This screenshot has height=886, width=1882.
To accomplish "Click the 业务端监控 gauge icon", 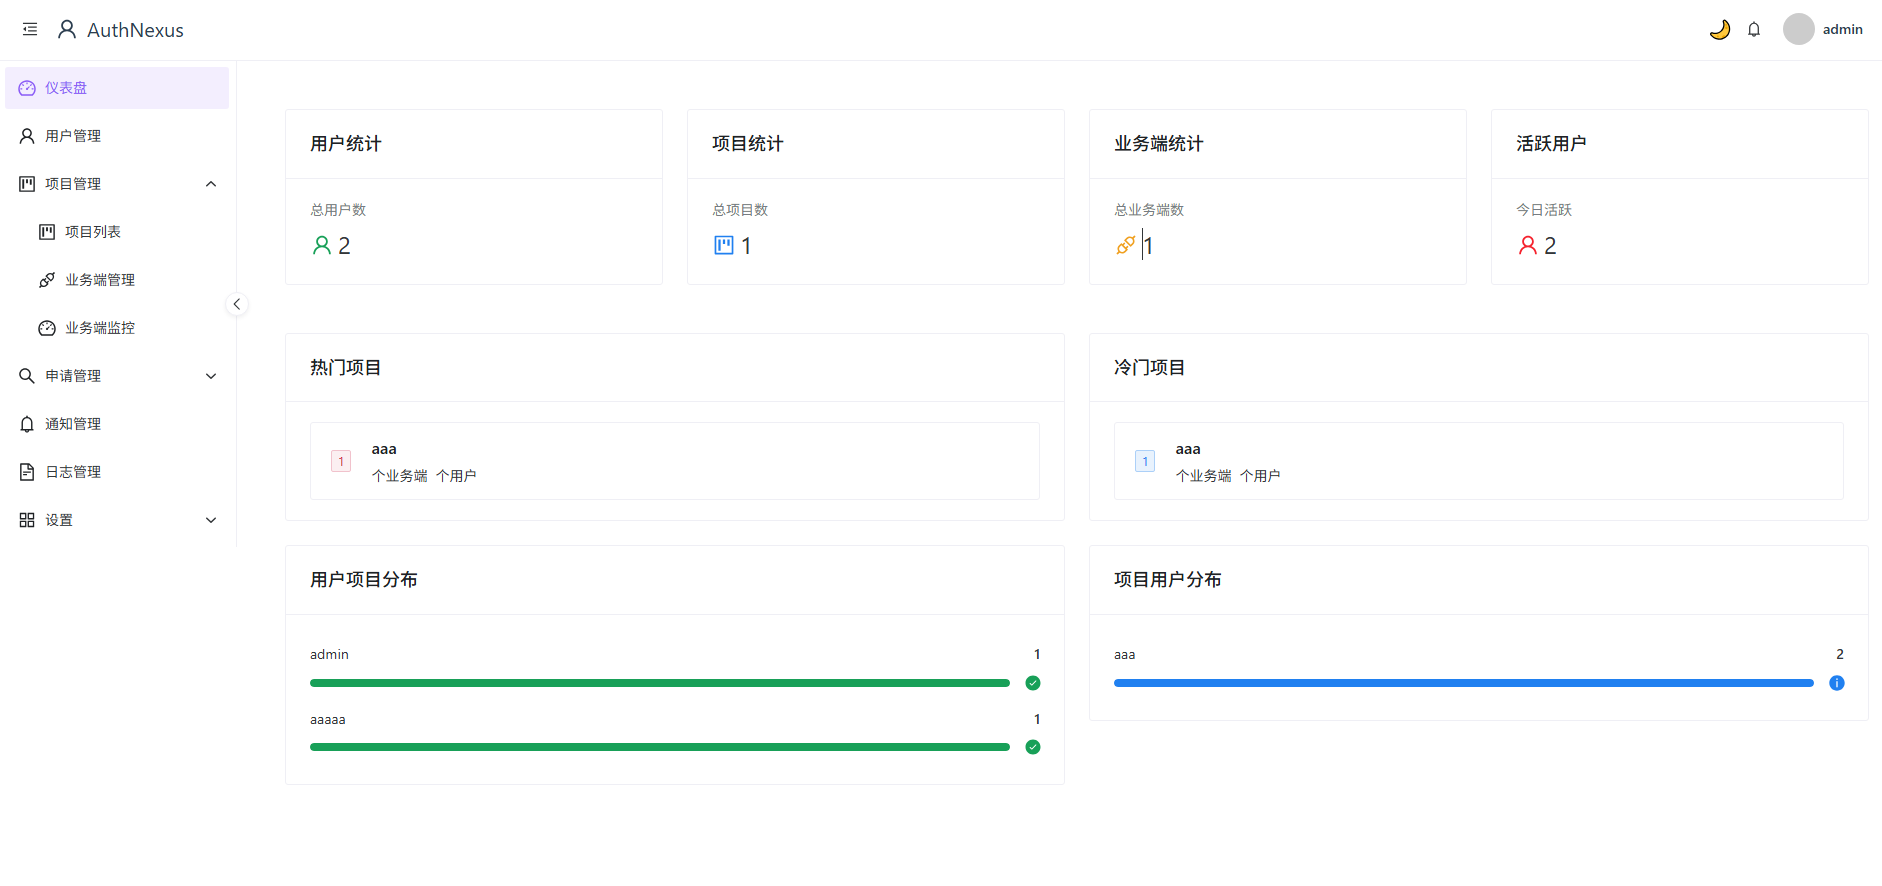I will coord(47,328).
